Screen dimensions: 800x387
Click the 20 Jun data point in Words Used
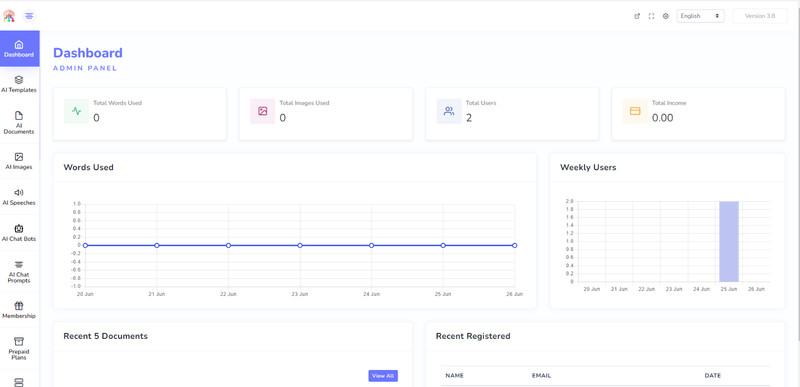pyautogui.click(x=85, y=245)
